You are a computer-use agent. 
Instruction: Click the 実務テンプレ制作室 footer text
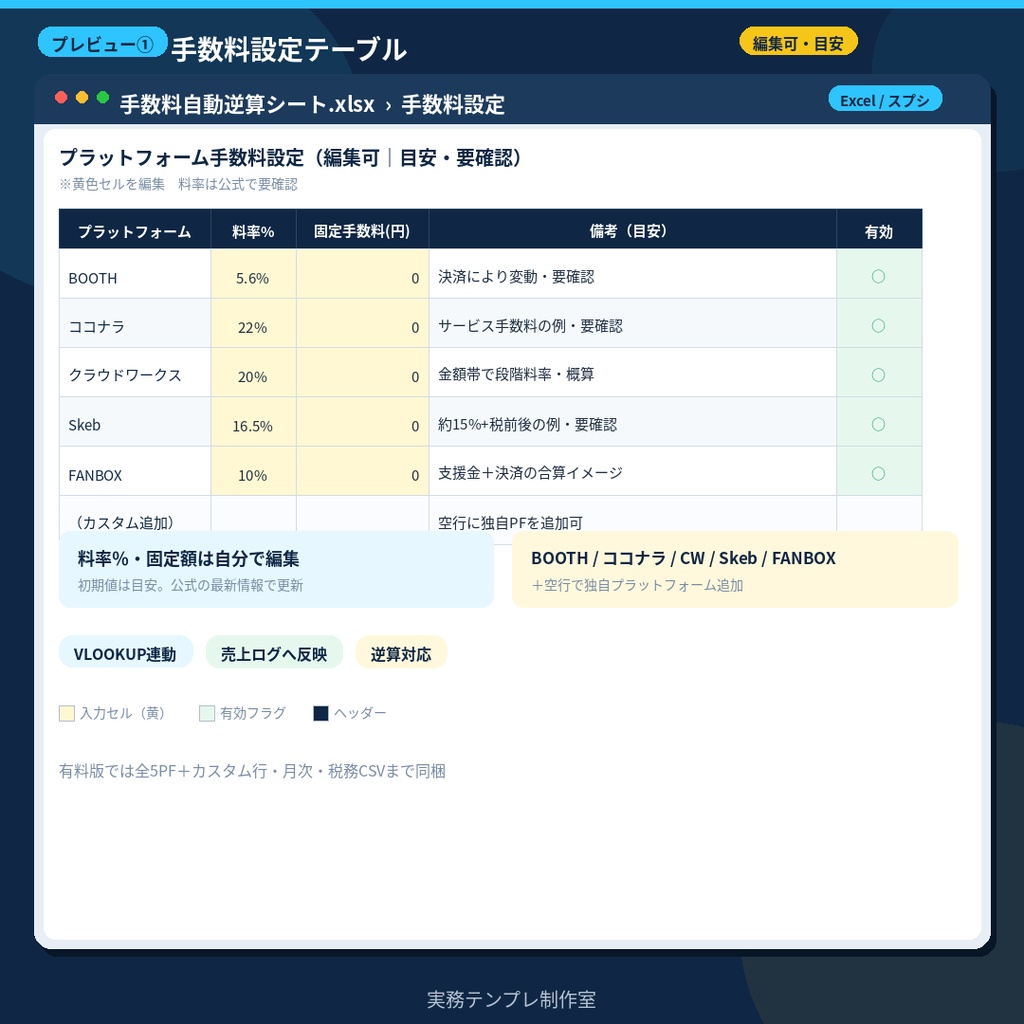pos(511,999)
